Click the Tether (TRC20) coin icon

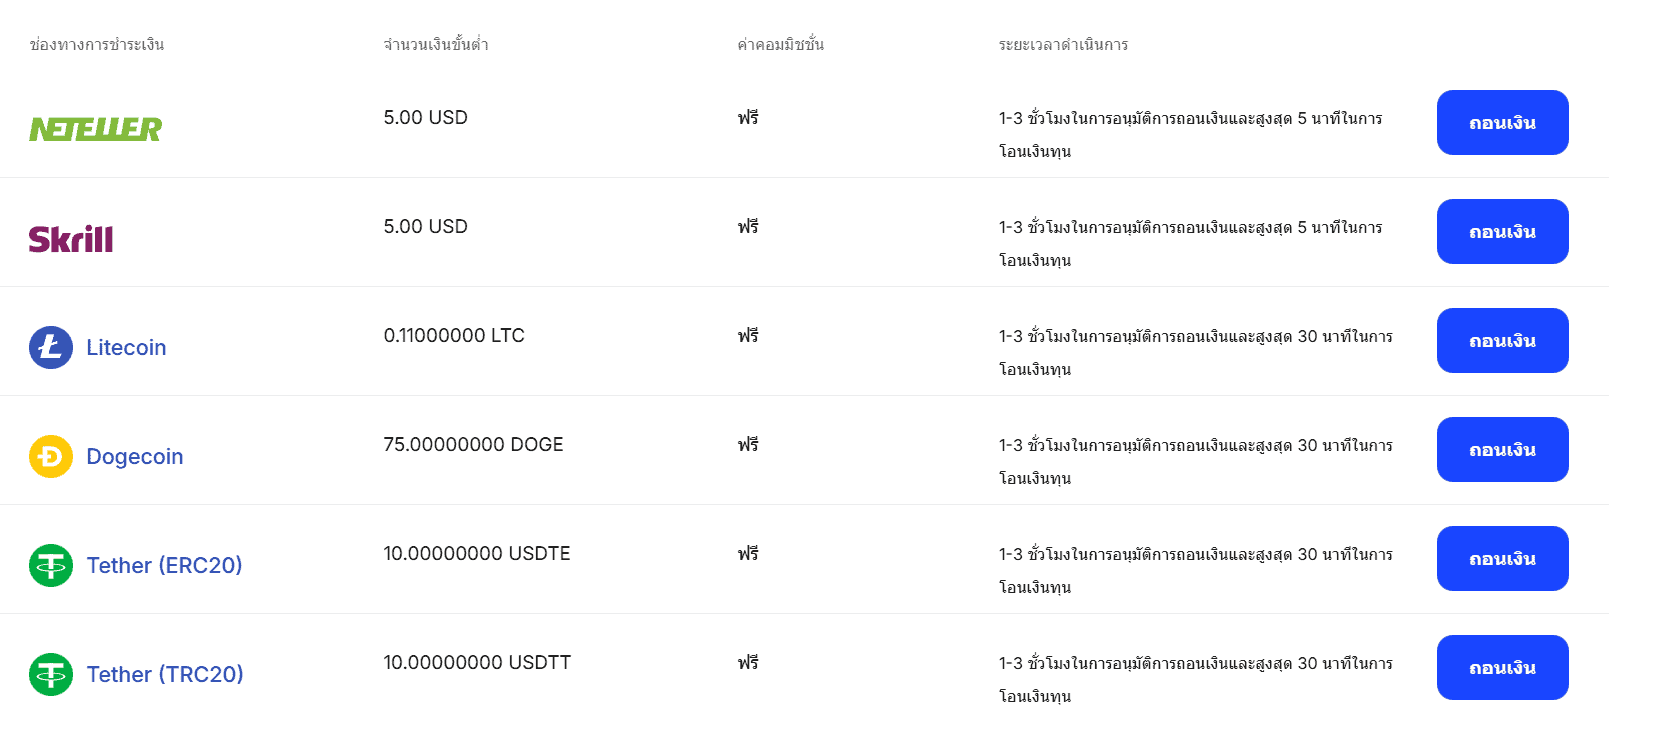[x=51, y=674]
